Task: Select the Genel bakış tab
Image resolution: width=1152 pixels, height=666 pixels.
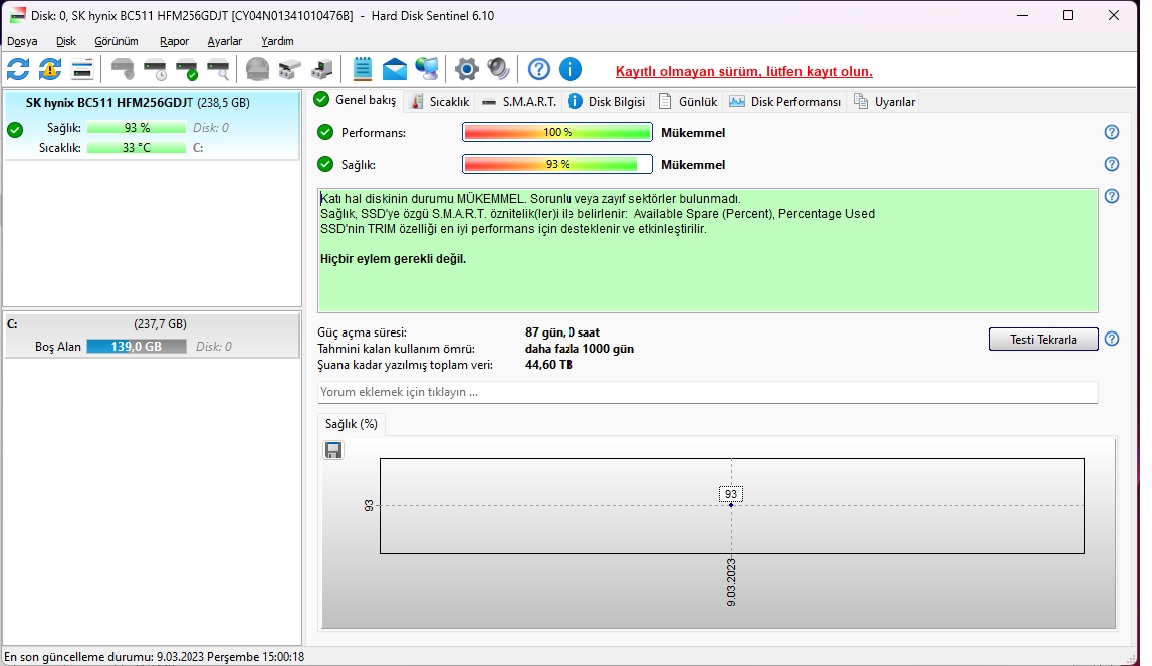Action: tap(356, 100)
